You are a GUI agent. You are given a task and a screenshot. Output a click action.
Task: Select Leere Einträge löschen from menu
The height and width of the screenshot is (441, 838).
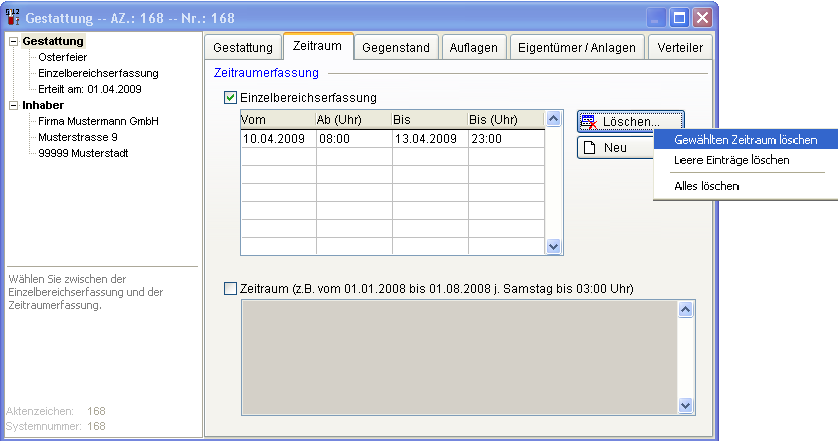pos(732,160)
